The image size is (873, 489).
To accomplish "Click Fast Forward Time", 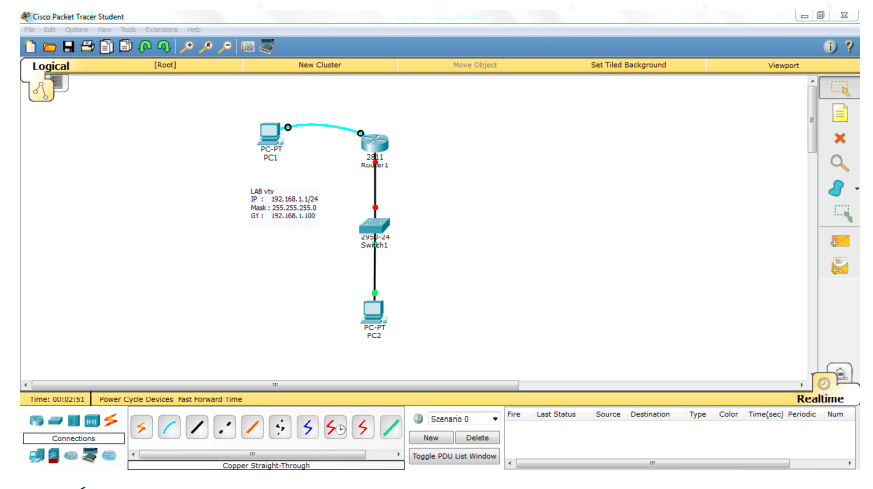I will tap(210, 399).
